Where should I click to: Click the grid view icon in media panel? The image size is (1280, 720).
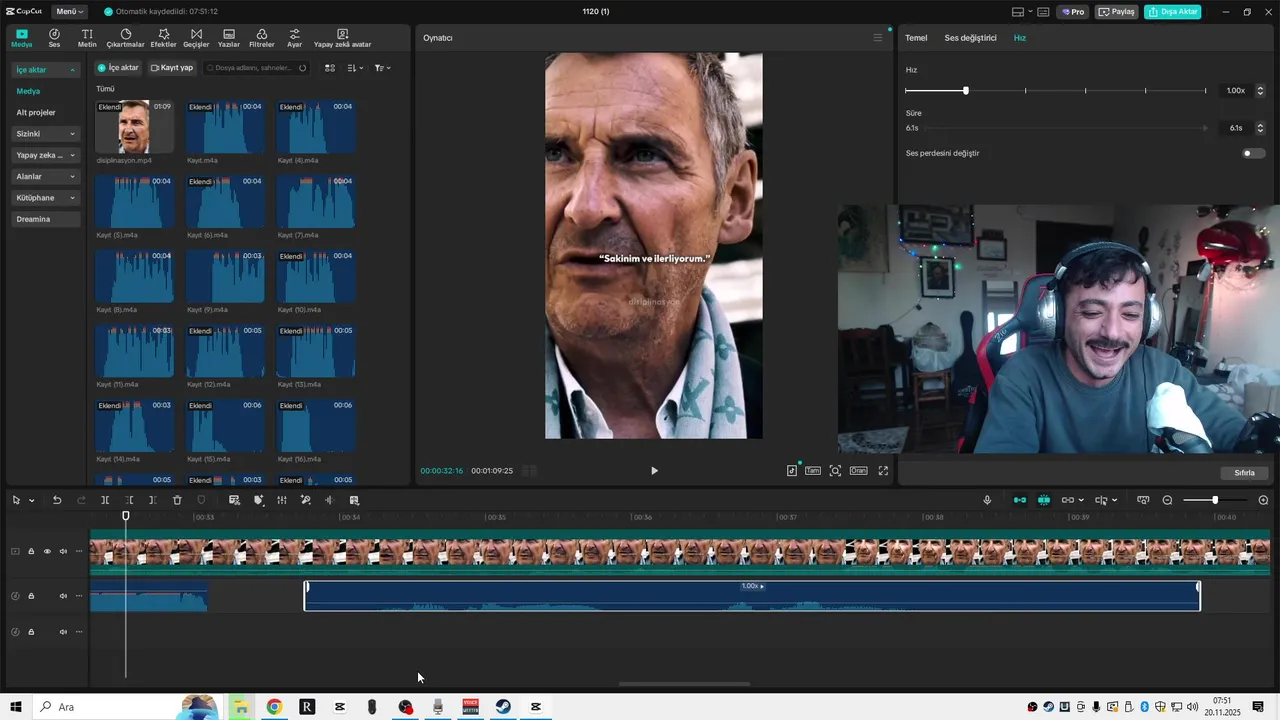330,68
